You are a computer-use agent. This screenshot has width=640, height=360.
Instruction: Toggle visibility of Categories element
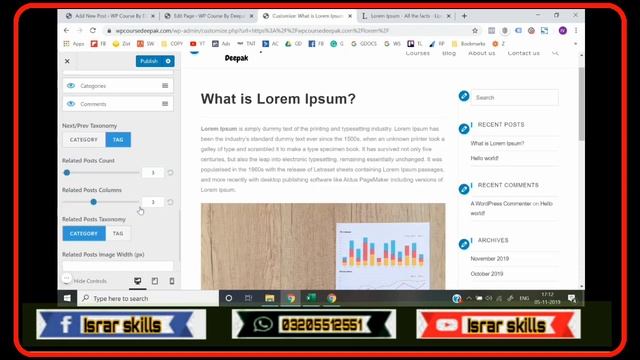pos(71,86)
